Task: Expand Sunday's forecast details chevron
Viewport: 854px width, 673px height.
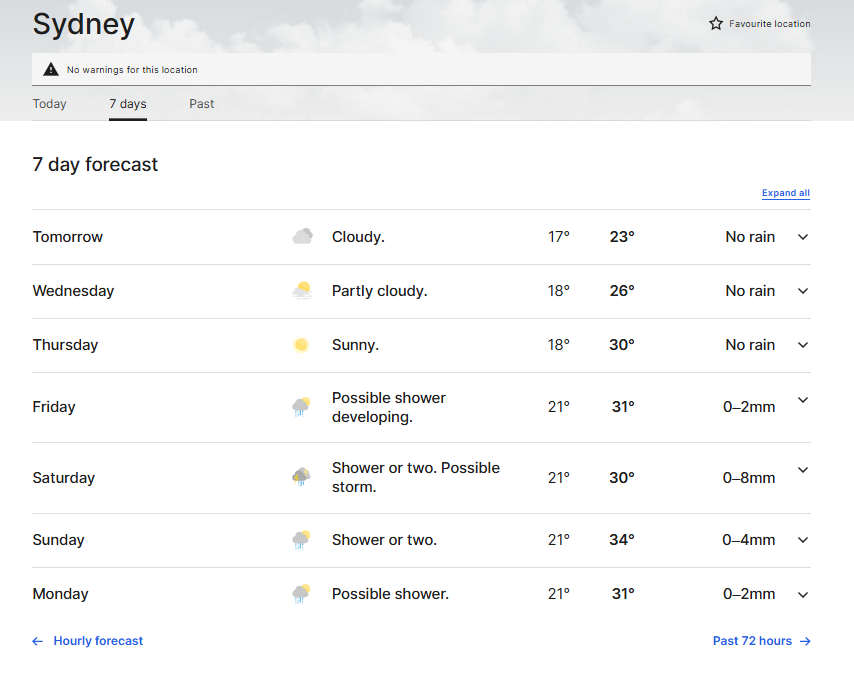Action: click(x=803, y=540)
